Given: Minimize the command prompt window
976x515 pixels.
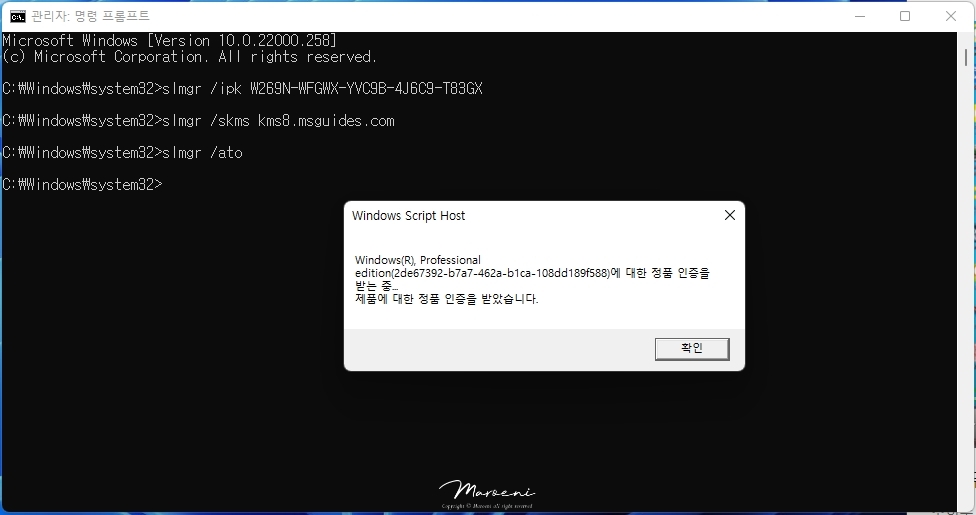Looking at the screenshot, I should point(860,16).
